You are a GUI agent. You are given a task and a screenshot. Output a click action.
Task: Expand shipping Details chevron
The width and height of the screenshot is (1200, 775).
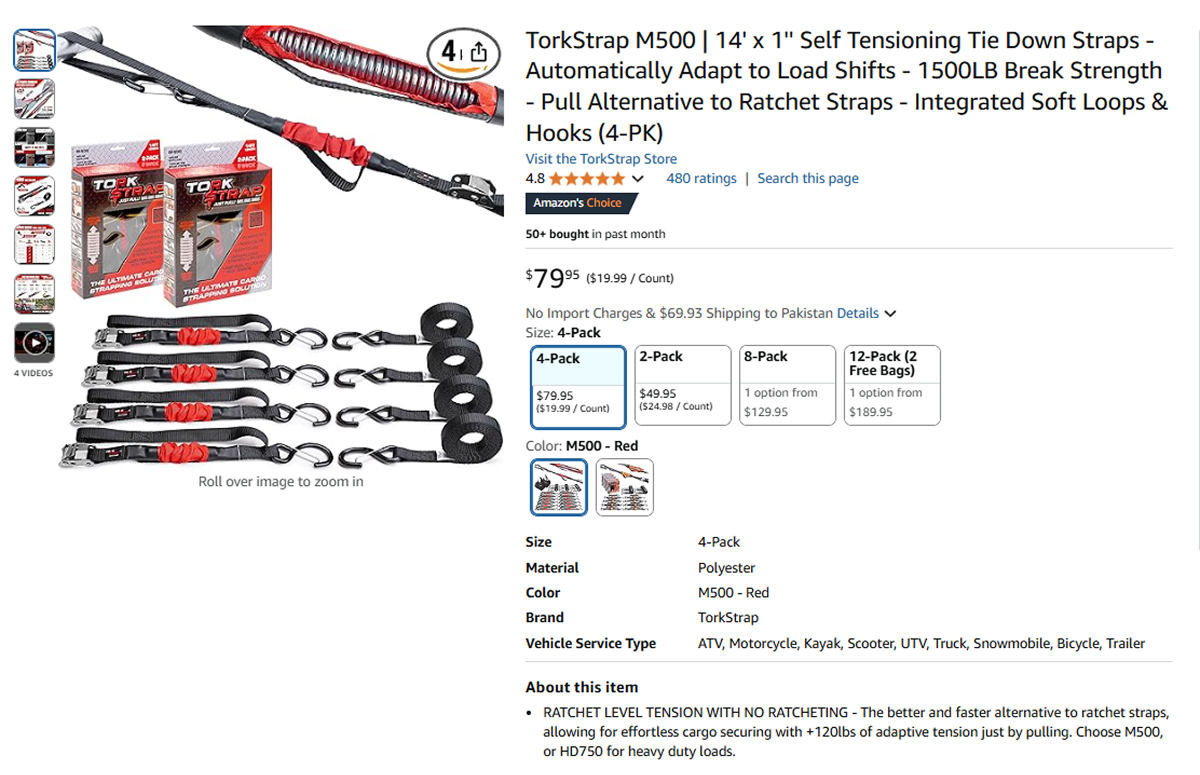pos(890,314)
